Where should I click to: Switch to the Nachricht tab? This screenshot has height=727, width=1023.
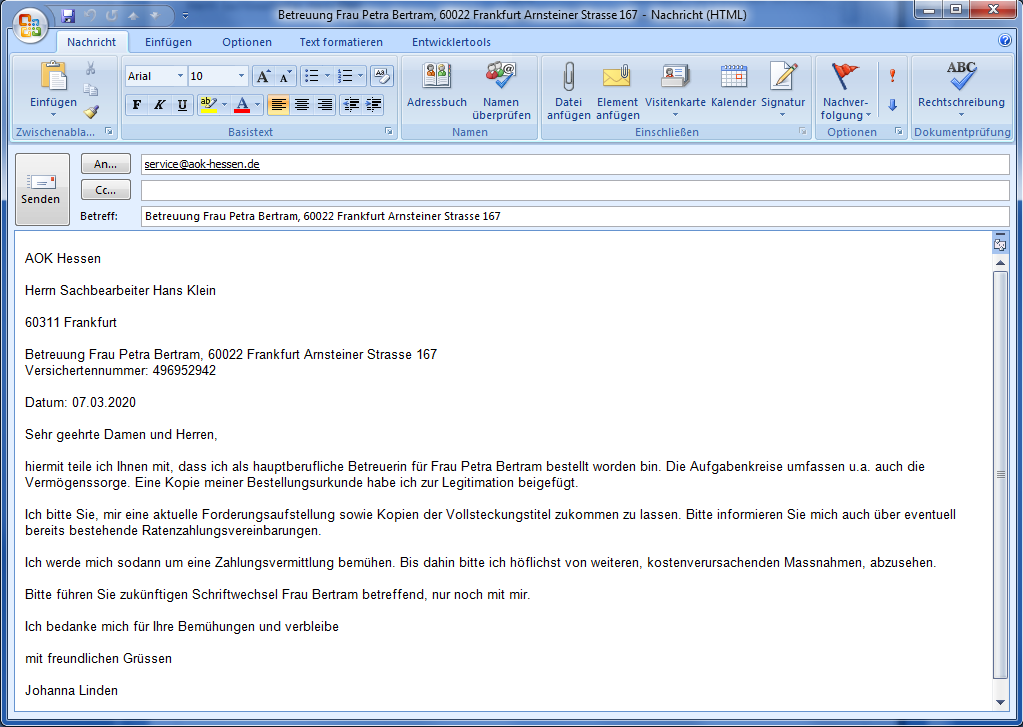coord(91,42)
